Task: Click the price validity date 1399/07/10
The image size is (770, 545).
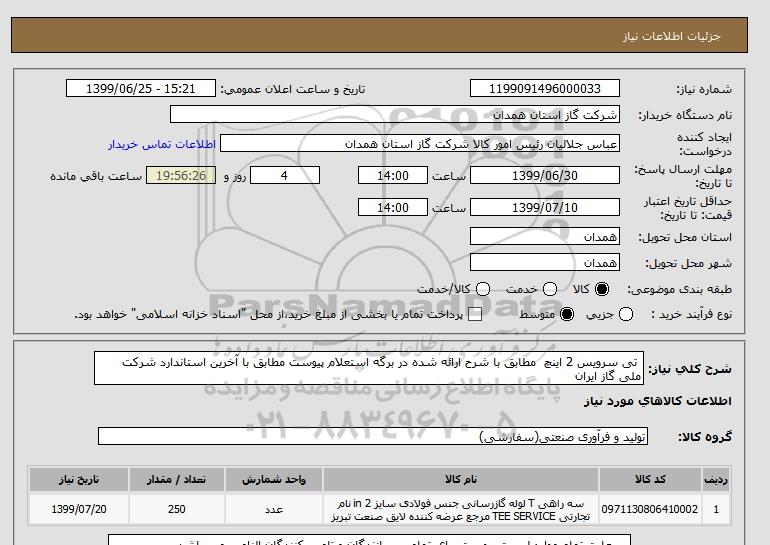Action: [545, 207]
